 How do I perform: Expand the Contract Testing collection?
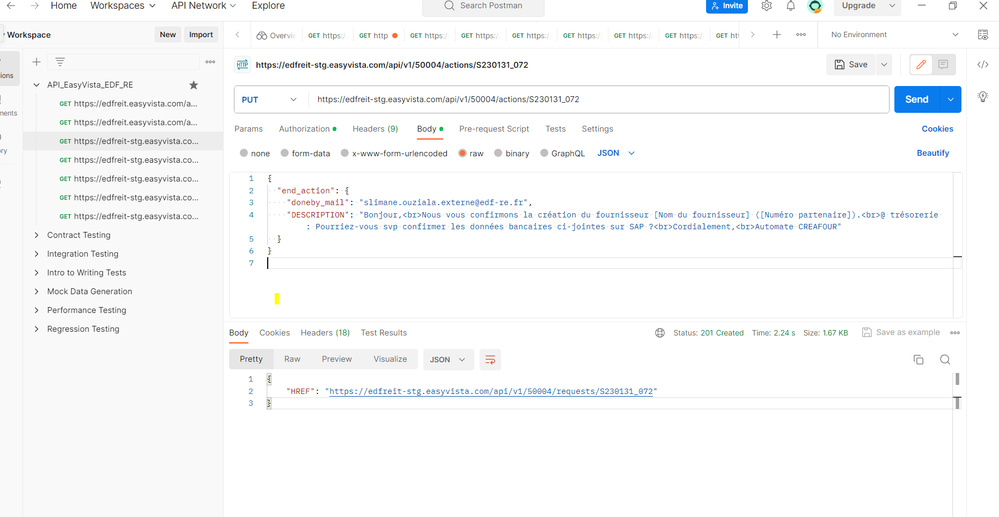(x=37, y=235)
